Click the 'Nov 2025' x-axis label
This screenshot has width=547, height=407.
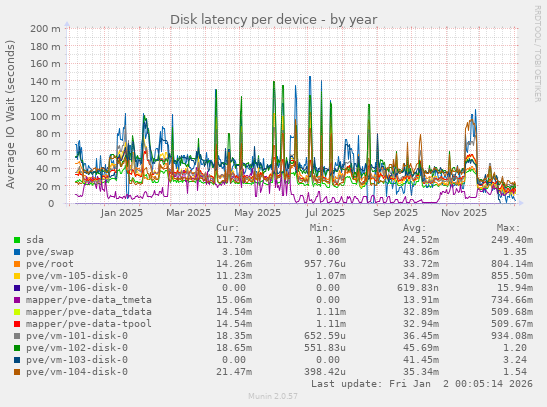(x=464, y=213)
